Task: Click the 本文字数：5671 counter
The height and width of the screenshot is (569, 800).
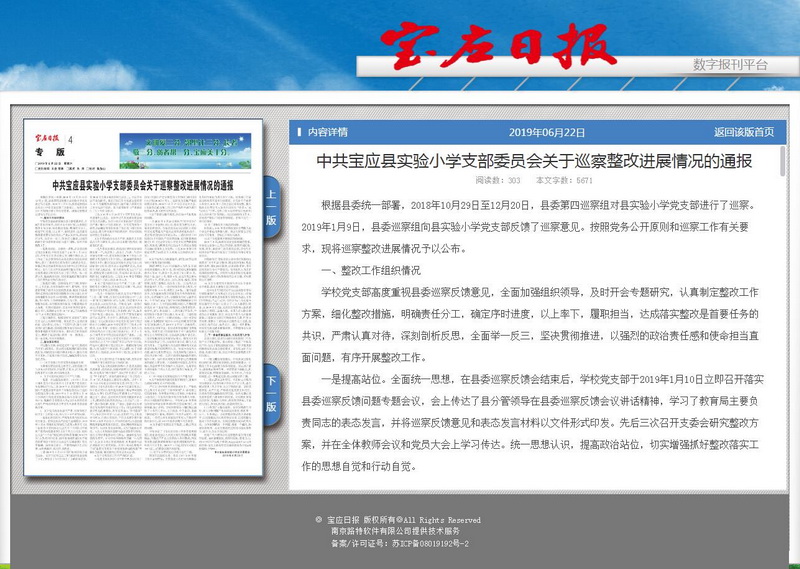Action: click(x=564, y=180)
